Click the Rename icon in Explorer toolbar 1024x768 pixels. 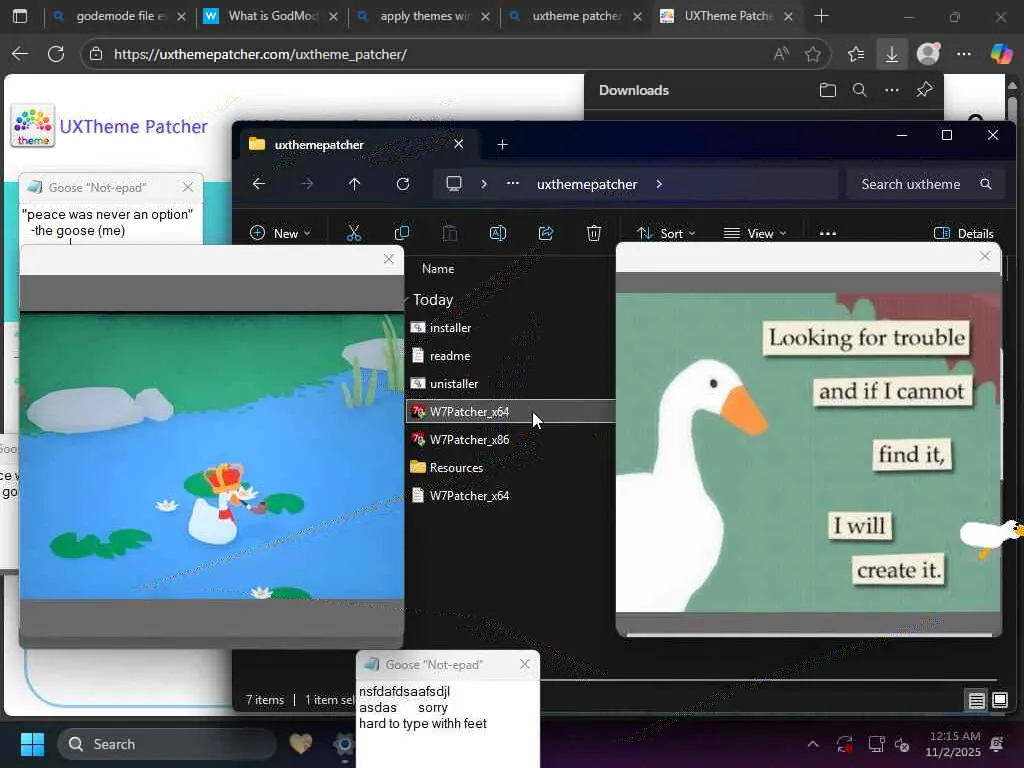[498, 233]
